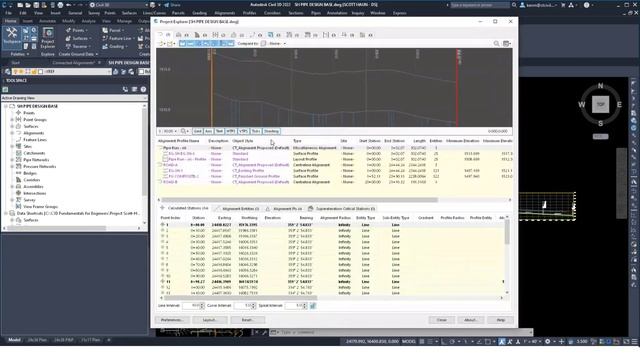This screenshot has width=640, height=360.
Task: Click the Toolspace help icon
Action: coord(143,89)
